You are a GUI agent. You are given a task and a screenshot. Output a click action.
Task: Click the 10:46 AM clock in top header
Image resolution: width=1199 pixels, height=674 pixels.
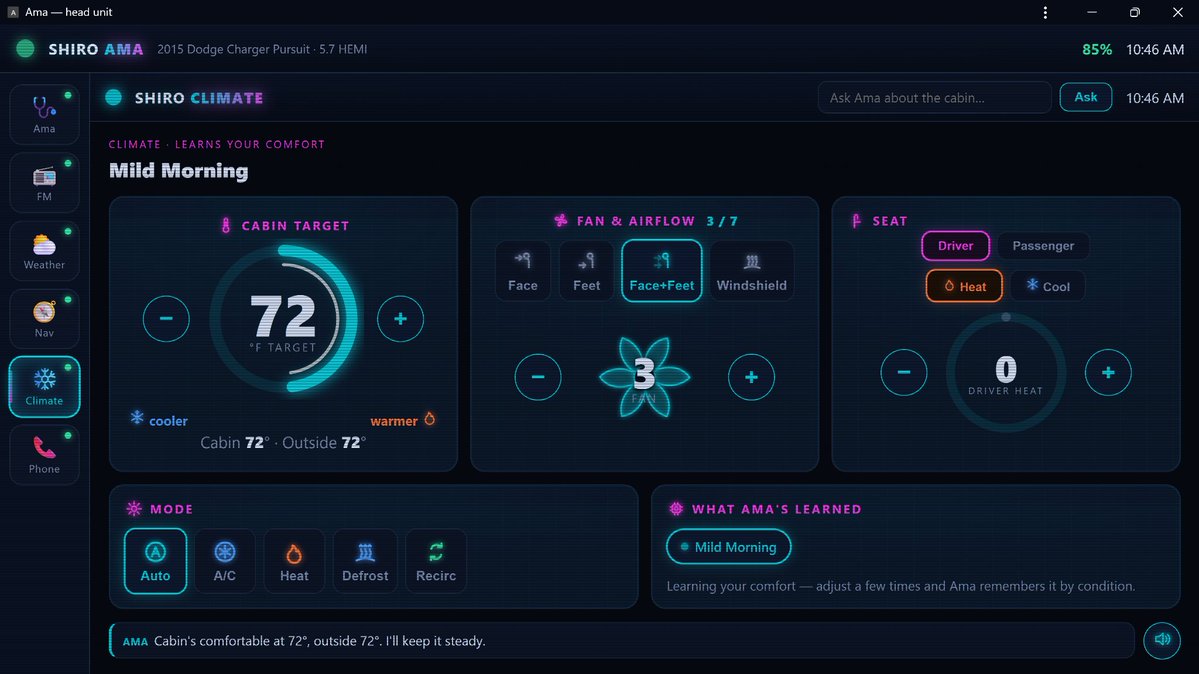1155,49
